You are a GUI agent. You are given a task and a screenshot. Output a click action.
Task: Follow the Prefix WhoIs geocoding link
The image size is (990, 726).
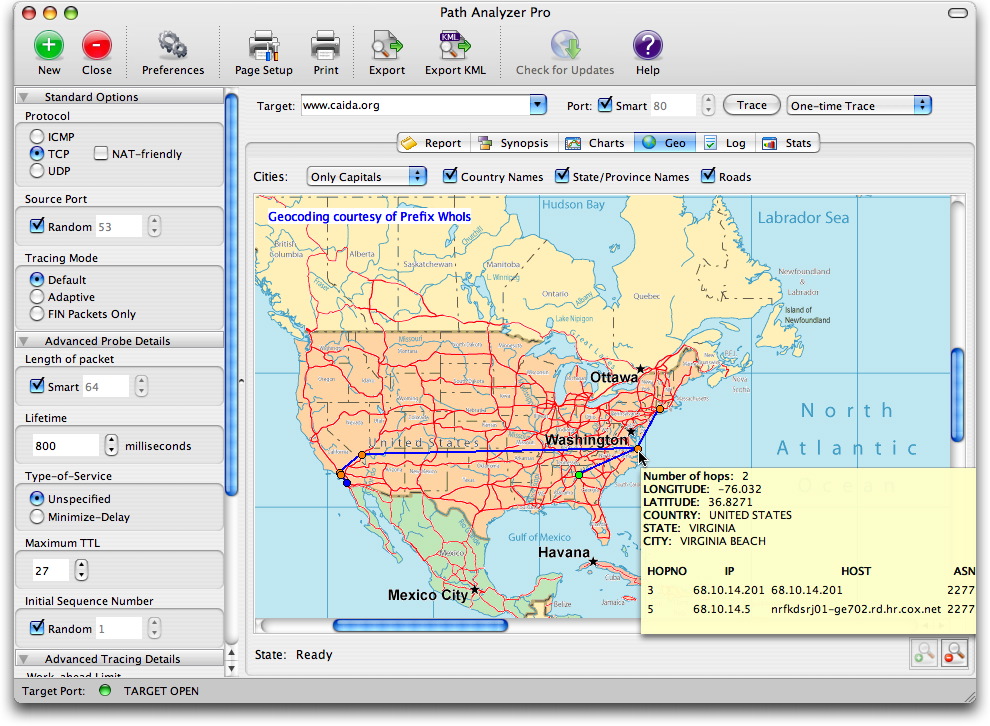coord(369,217)
